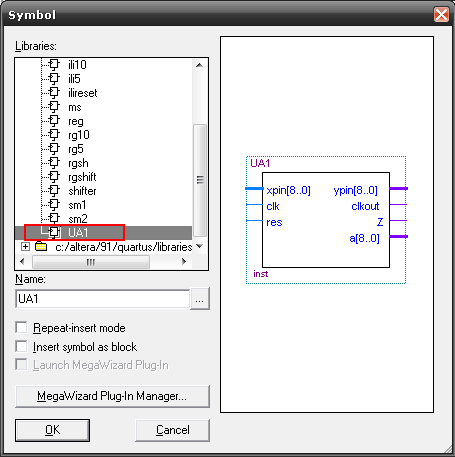
Task: Click the 'res' port label
Action: tap(274, 222)
